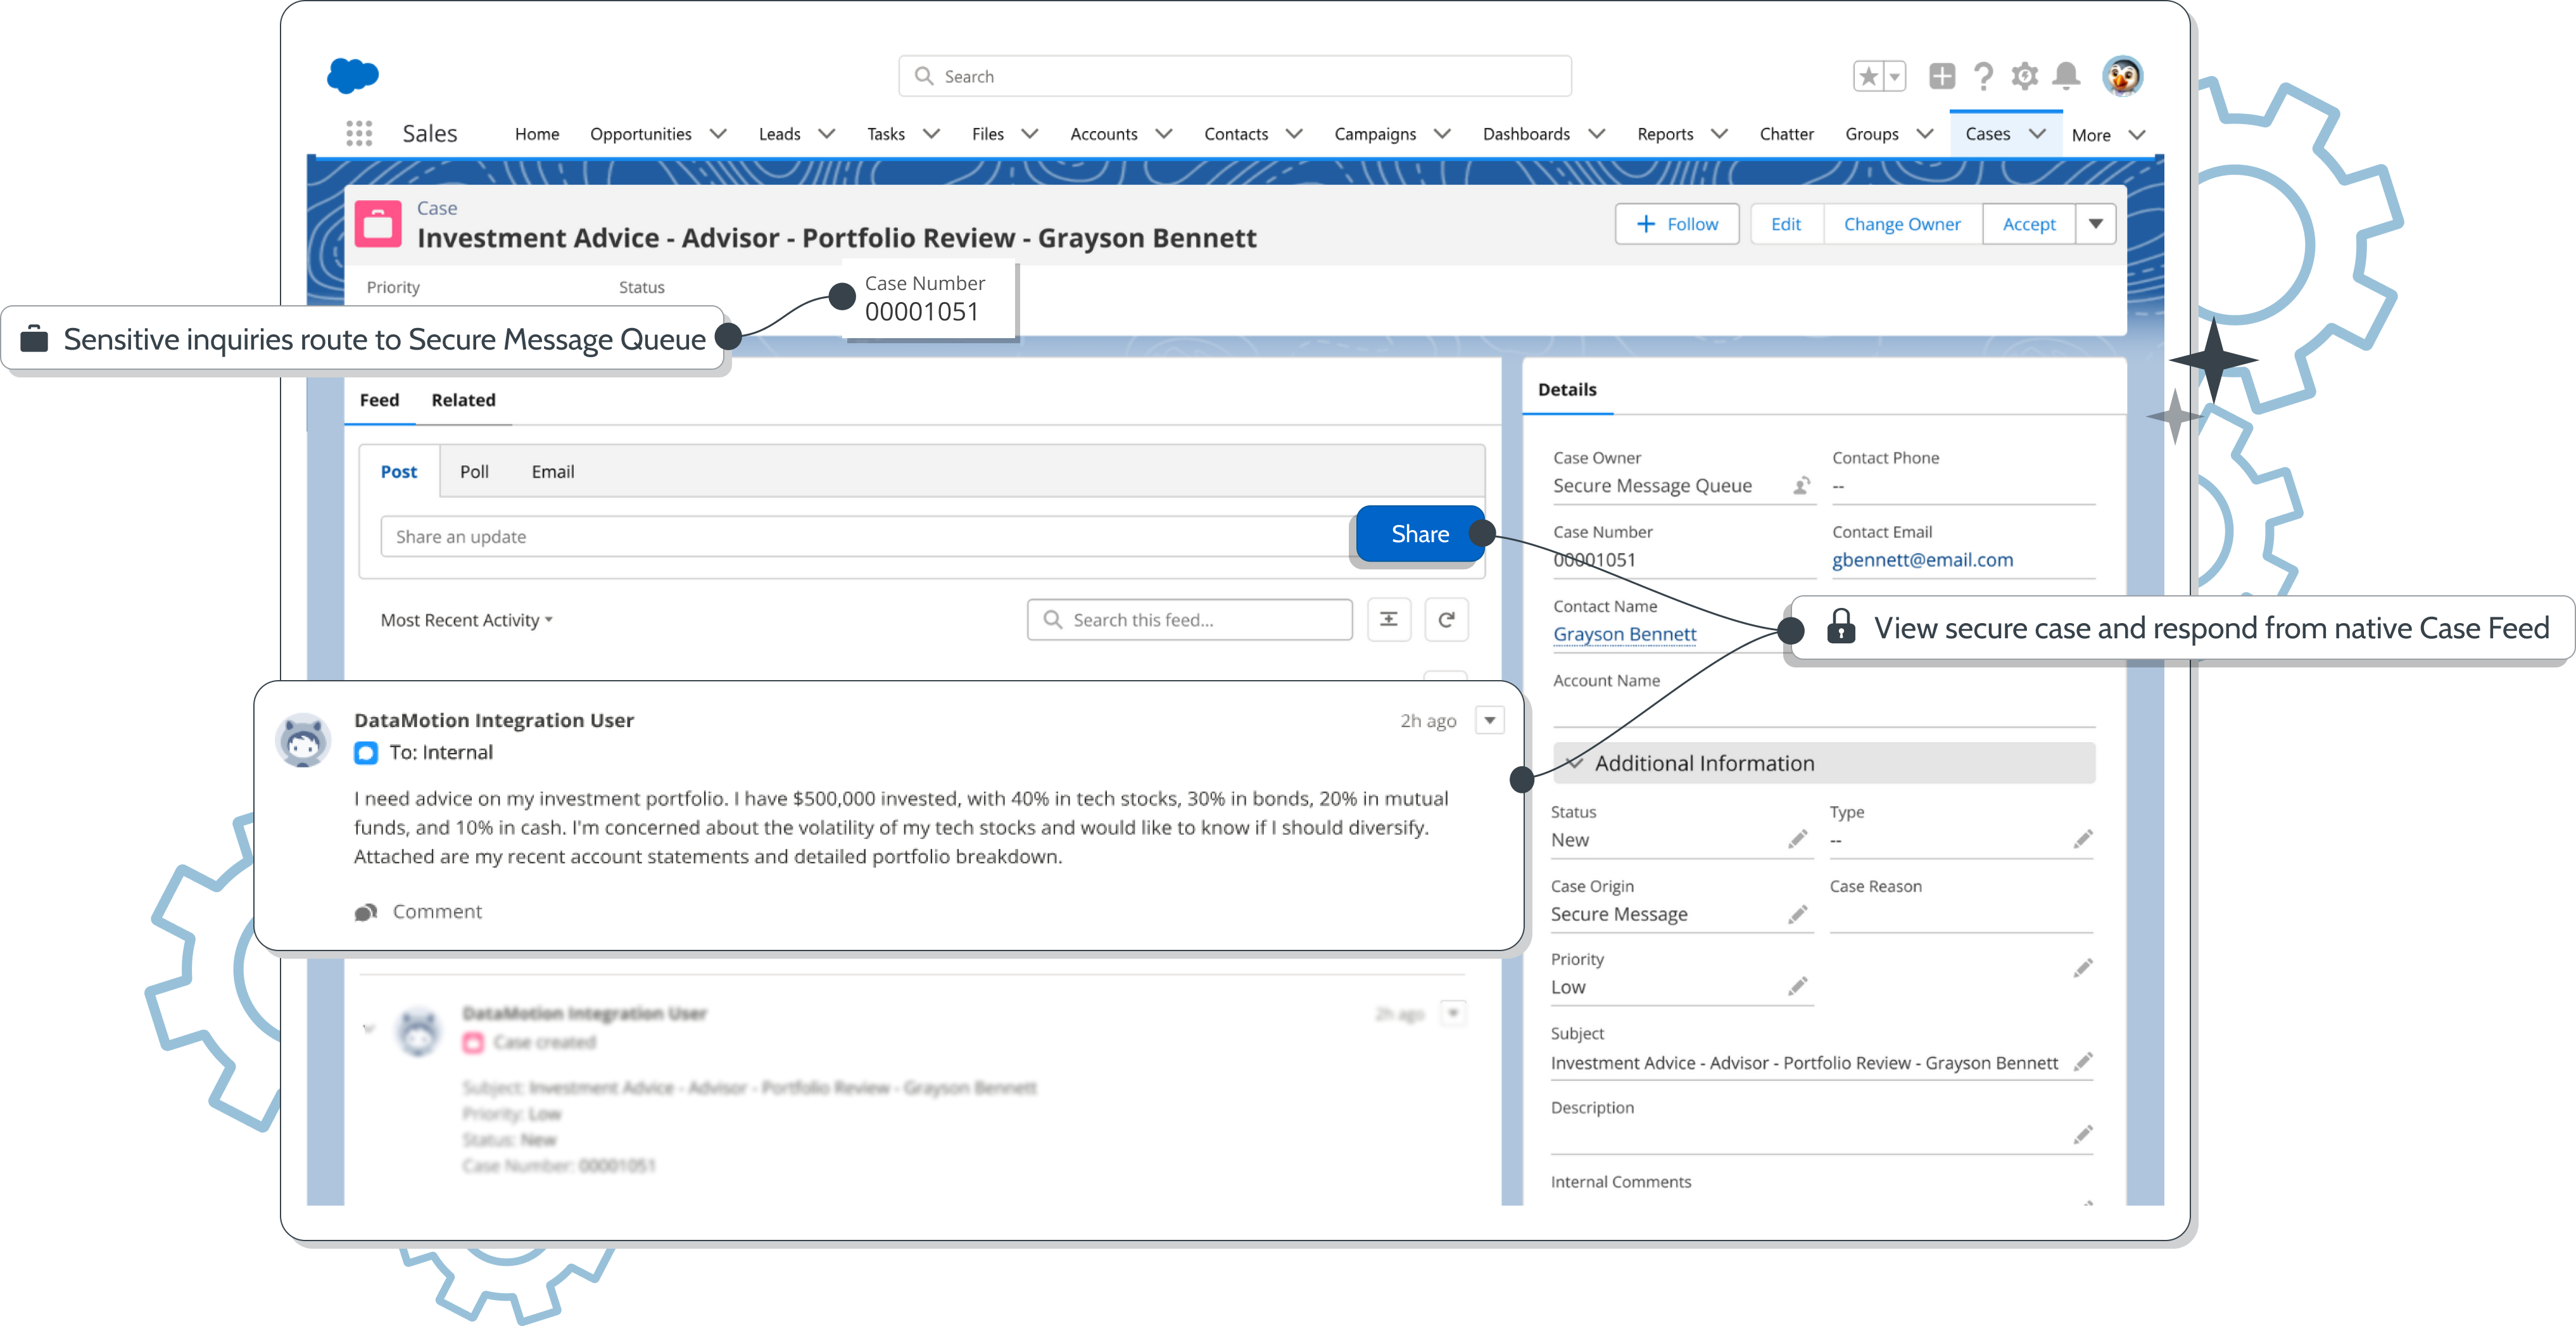
Task: Switch to the Related tab
Action: click(463, 400)
